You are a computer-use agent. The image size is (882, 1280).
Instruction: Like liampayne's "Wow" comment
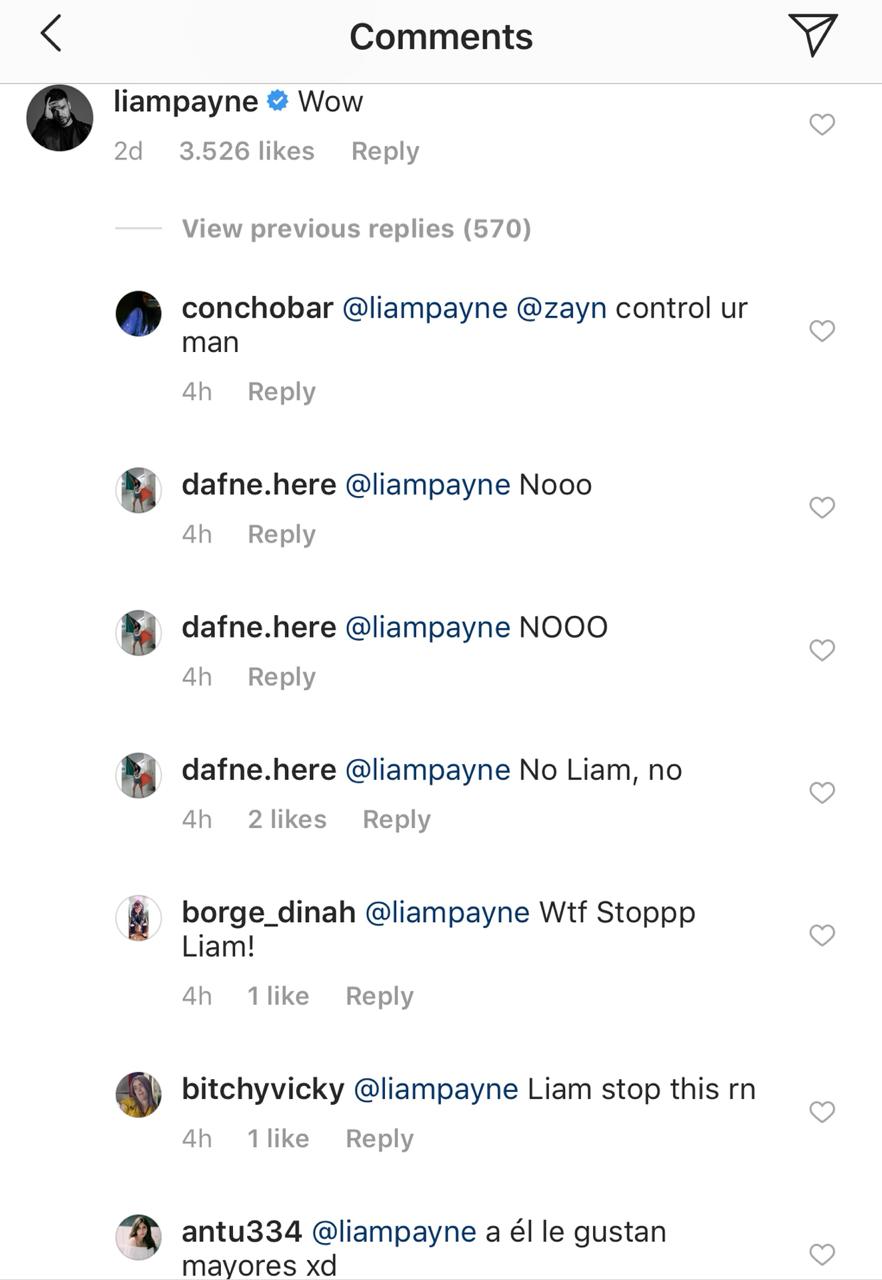821,125
